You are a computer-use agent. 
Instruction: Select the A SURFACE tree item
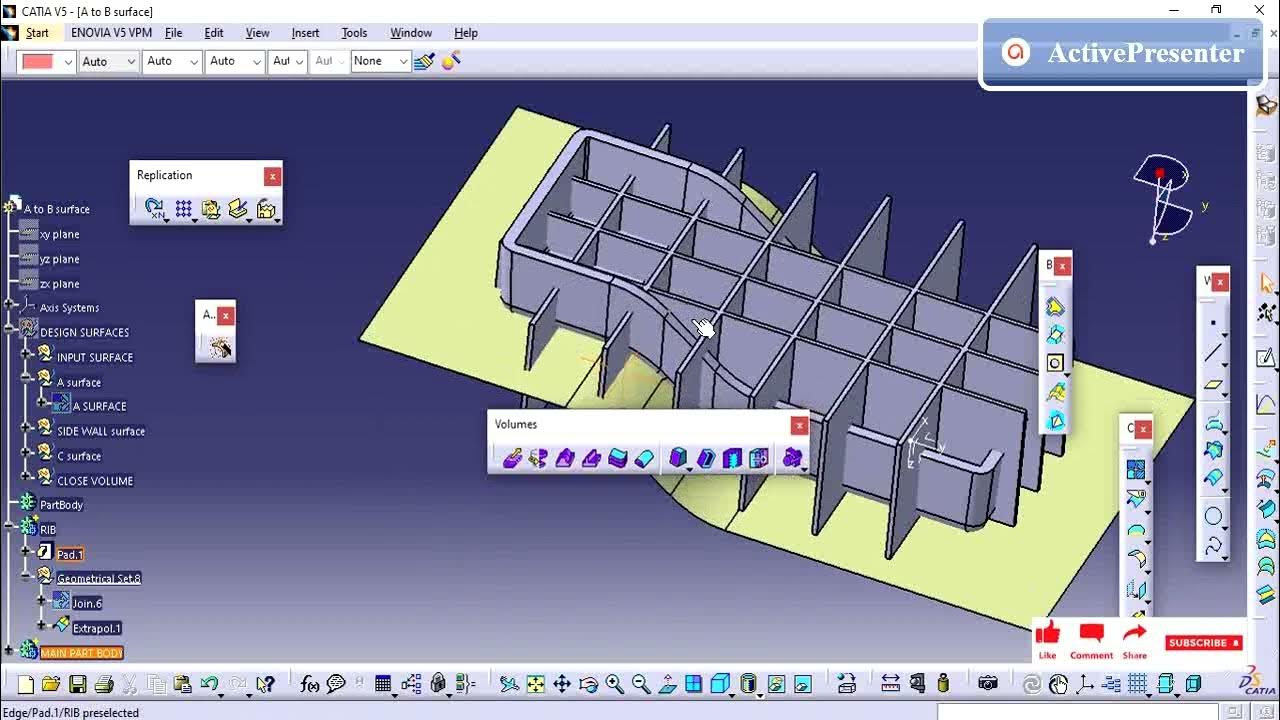(x=99, y=406)
